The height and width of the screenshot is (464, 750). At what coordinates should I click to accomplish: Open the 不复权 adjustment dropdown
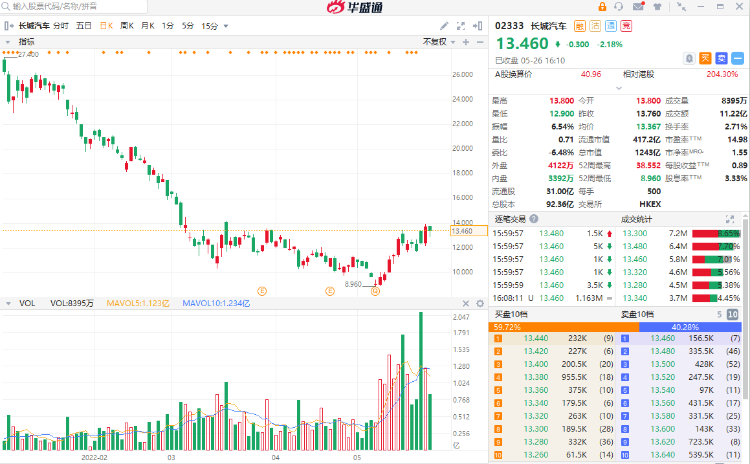click(x=439, y=42)
